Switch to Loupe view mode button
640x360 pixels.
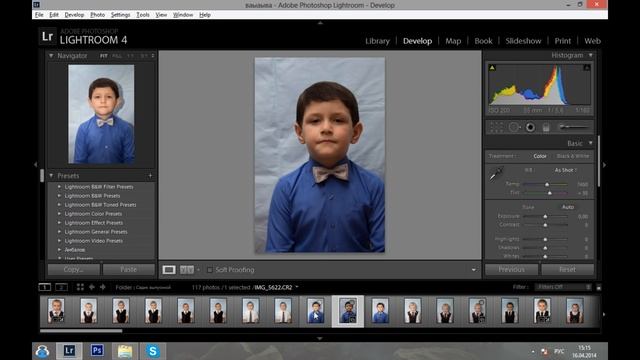point(169,270)
